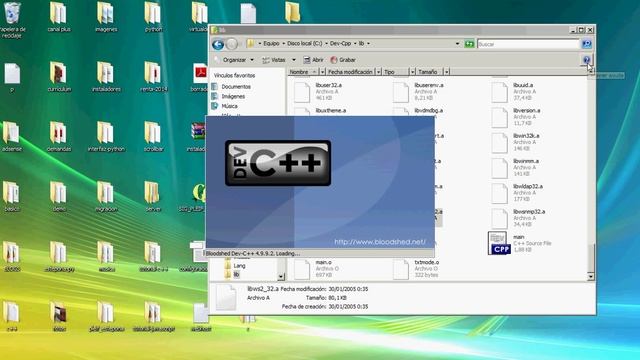Screen dimensions: 640x360
Task: Select the libwsnmp32.a file
Action: (518, 218)
